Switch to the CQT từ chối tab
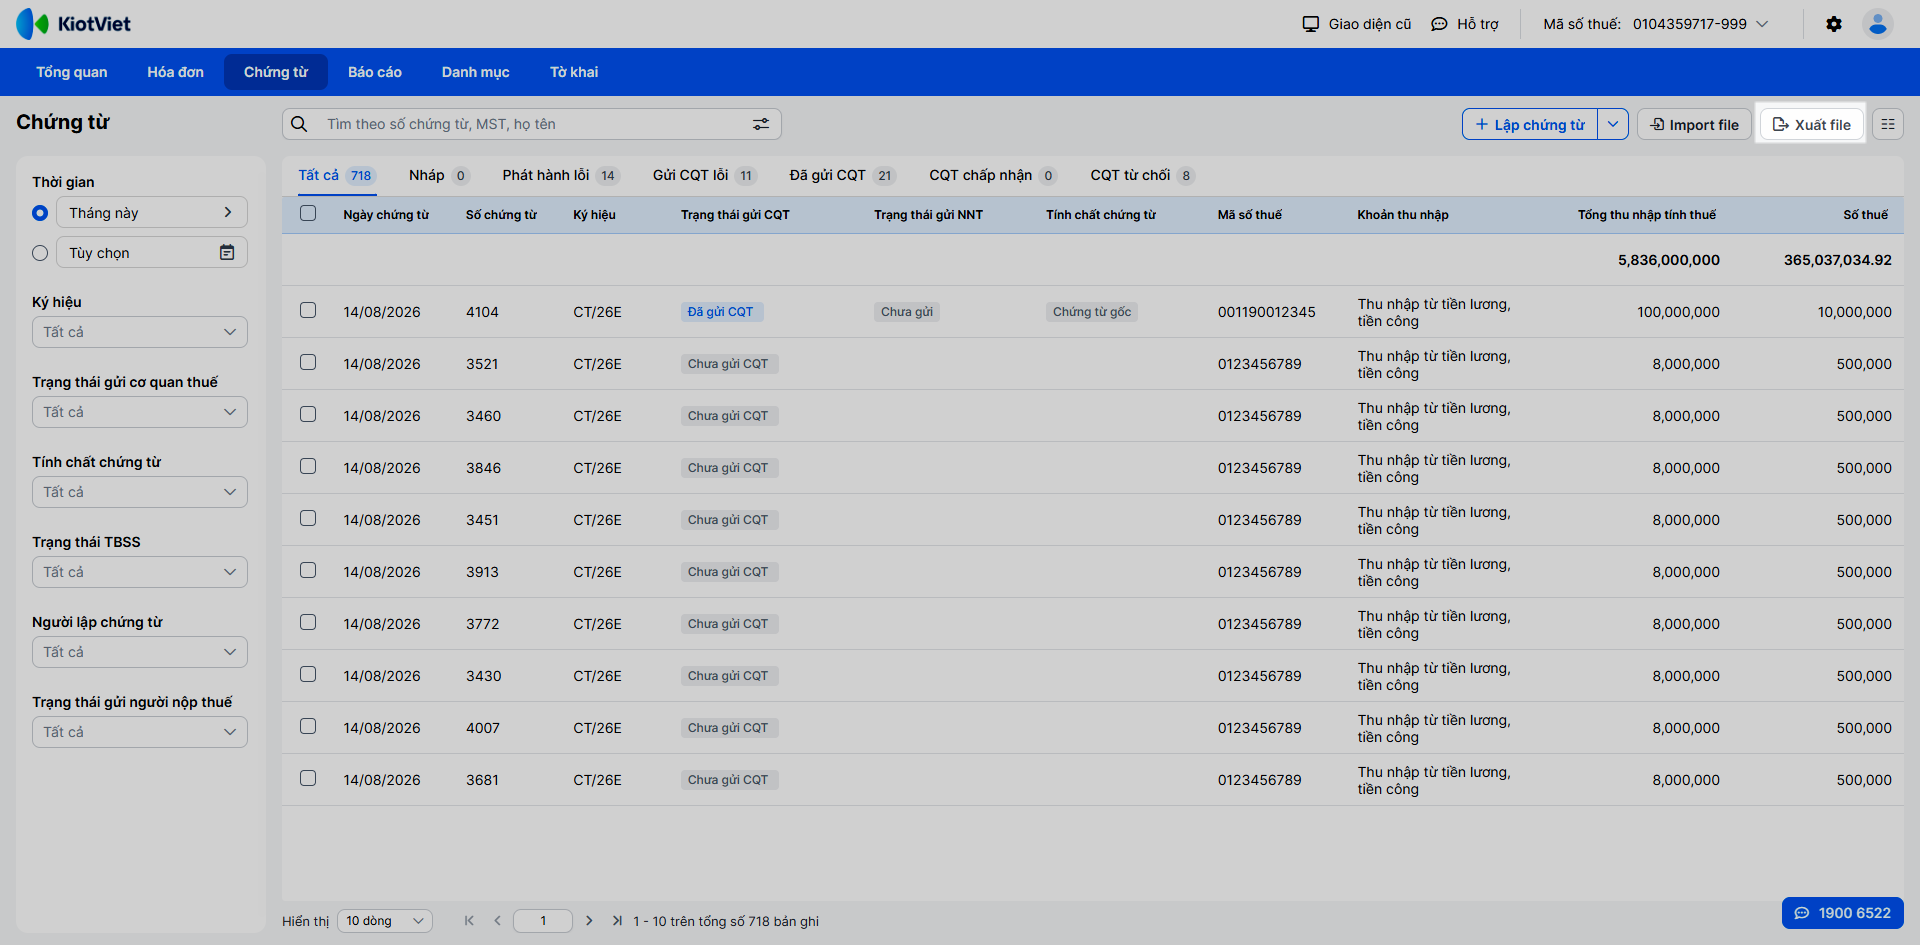The width and height of the screenshot is (1920, 945). (x=1143, y=175)
